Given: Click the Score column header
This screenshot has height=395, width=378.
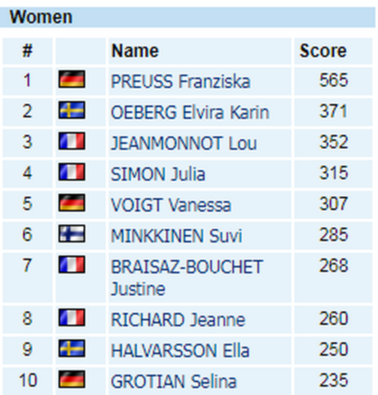Looking at the screenshot, I should point(323,51).
